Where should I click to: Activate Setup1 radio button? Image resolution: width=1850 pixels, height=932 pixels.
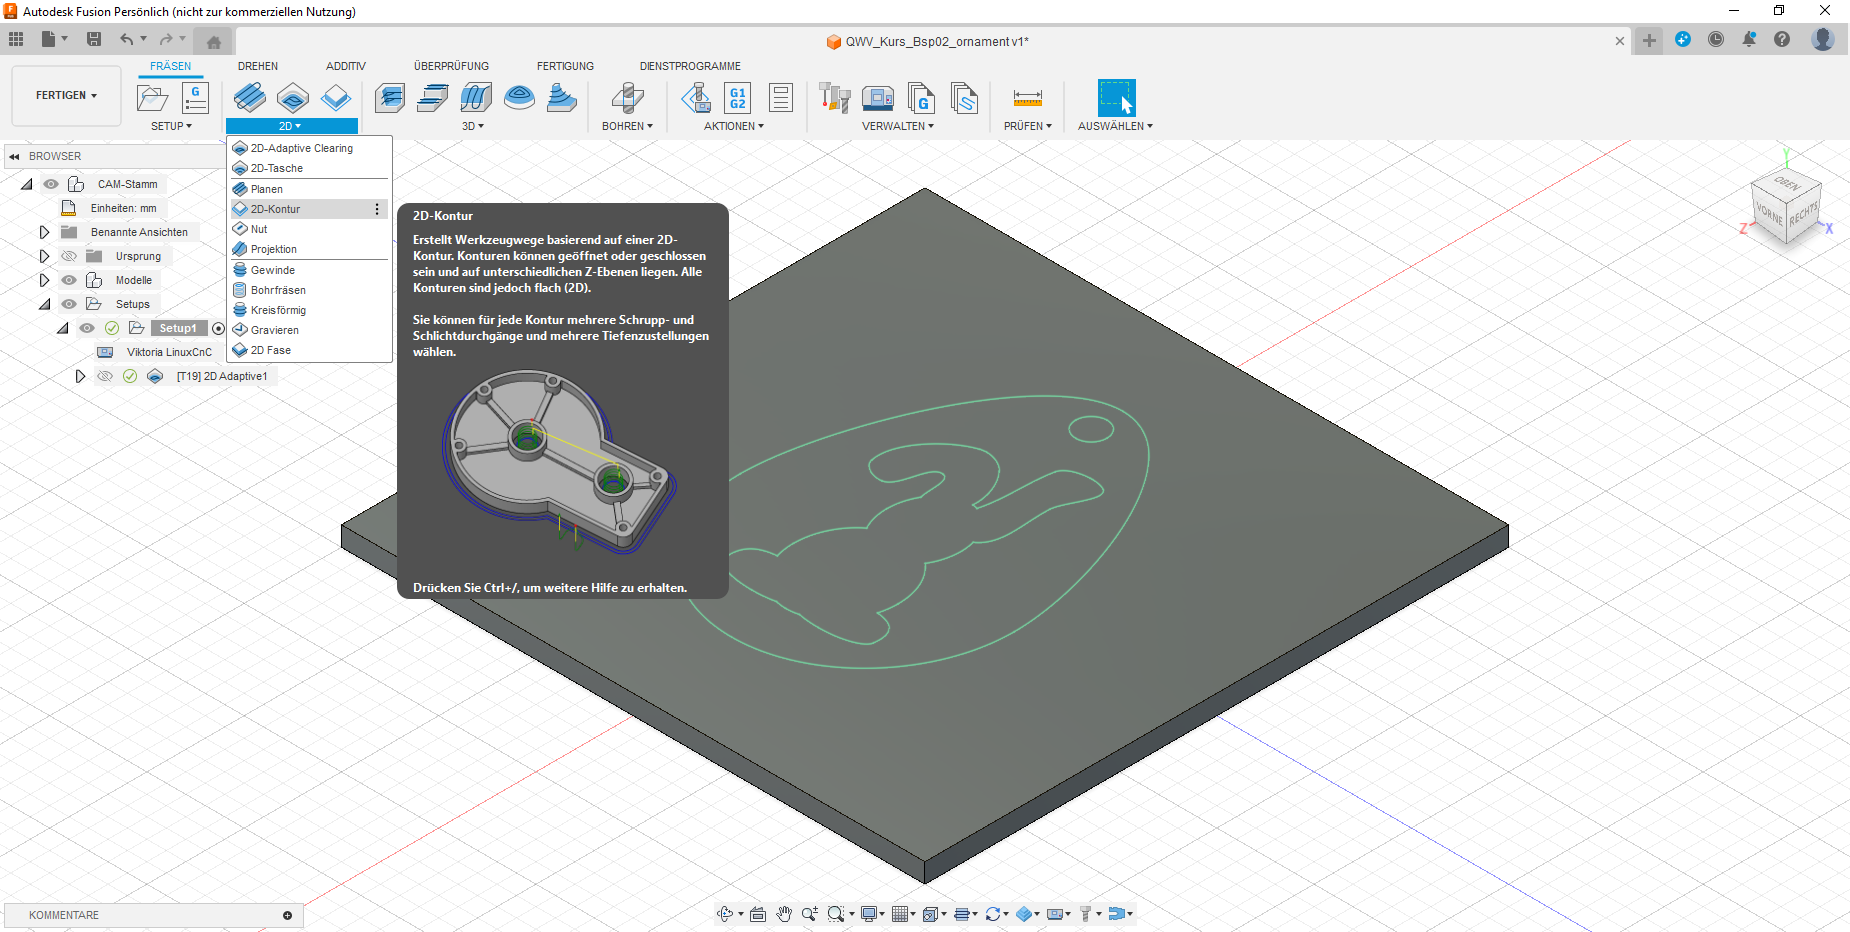218,328
